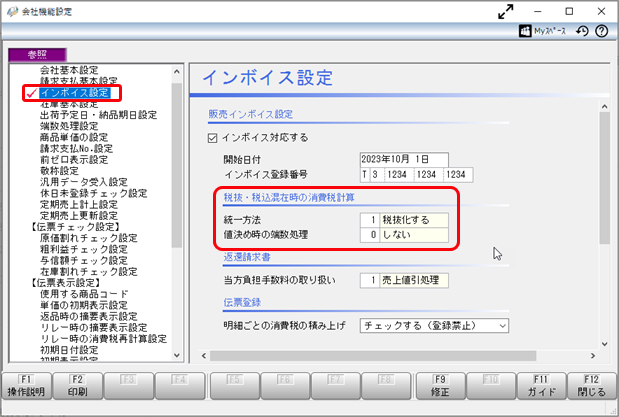Click 【伝票チェック設定】 heading in list
Screen dimensions: 619x417
pos(75,227)
